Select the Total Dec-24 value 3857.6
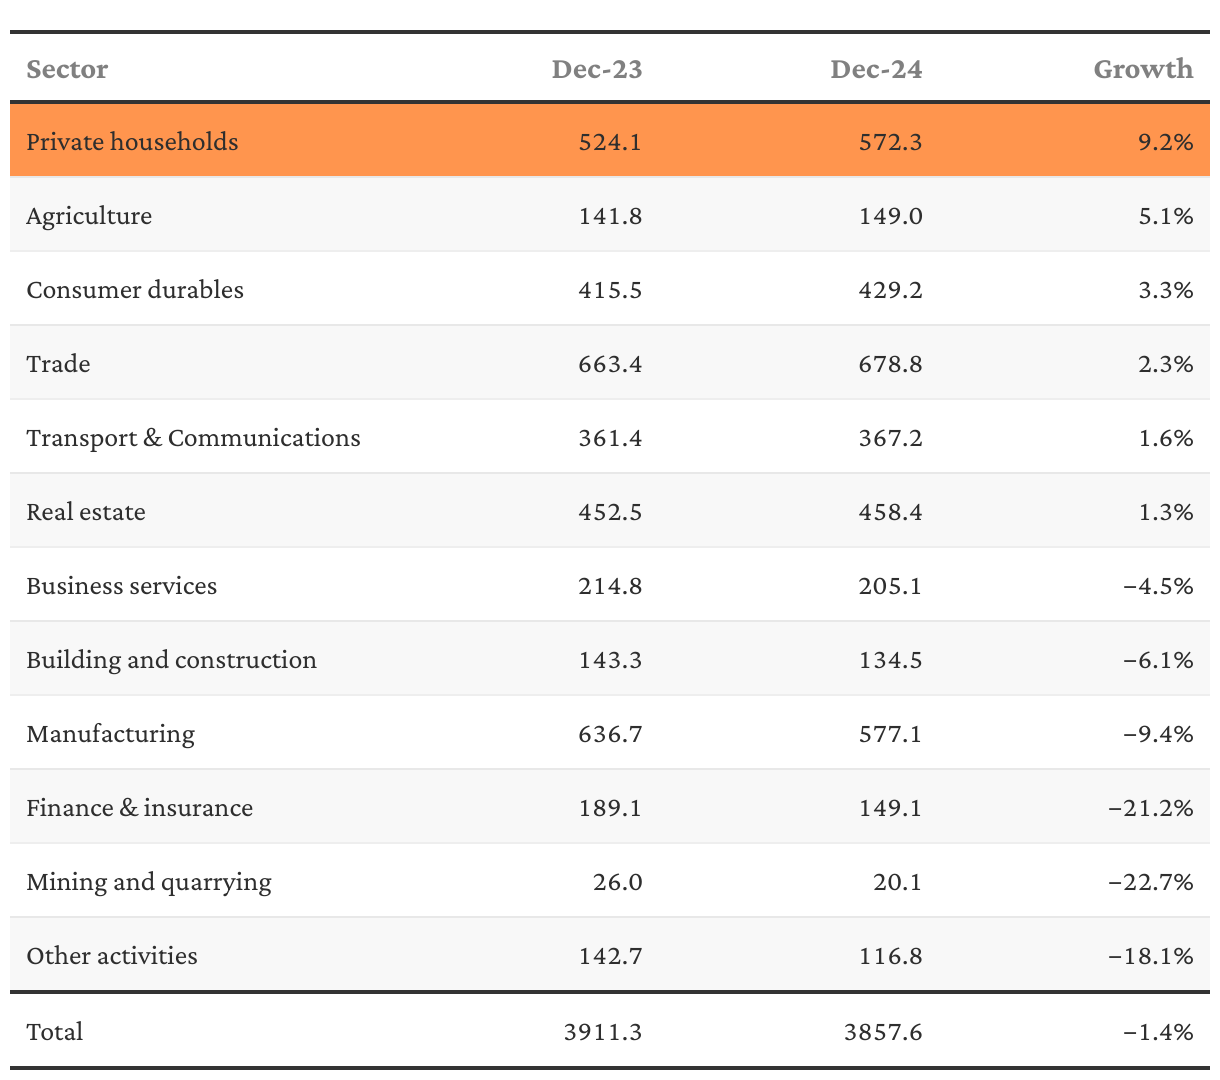The height and width of the screenshot is (1080, 1220). tap(883, 1032)
